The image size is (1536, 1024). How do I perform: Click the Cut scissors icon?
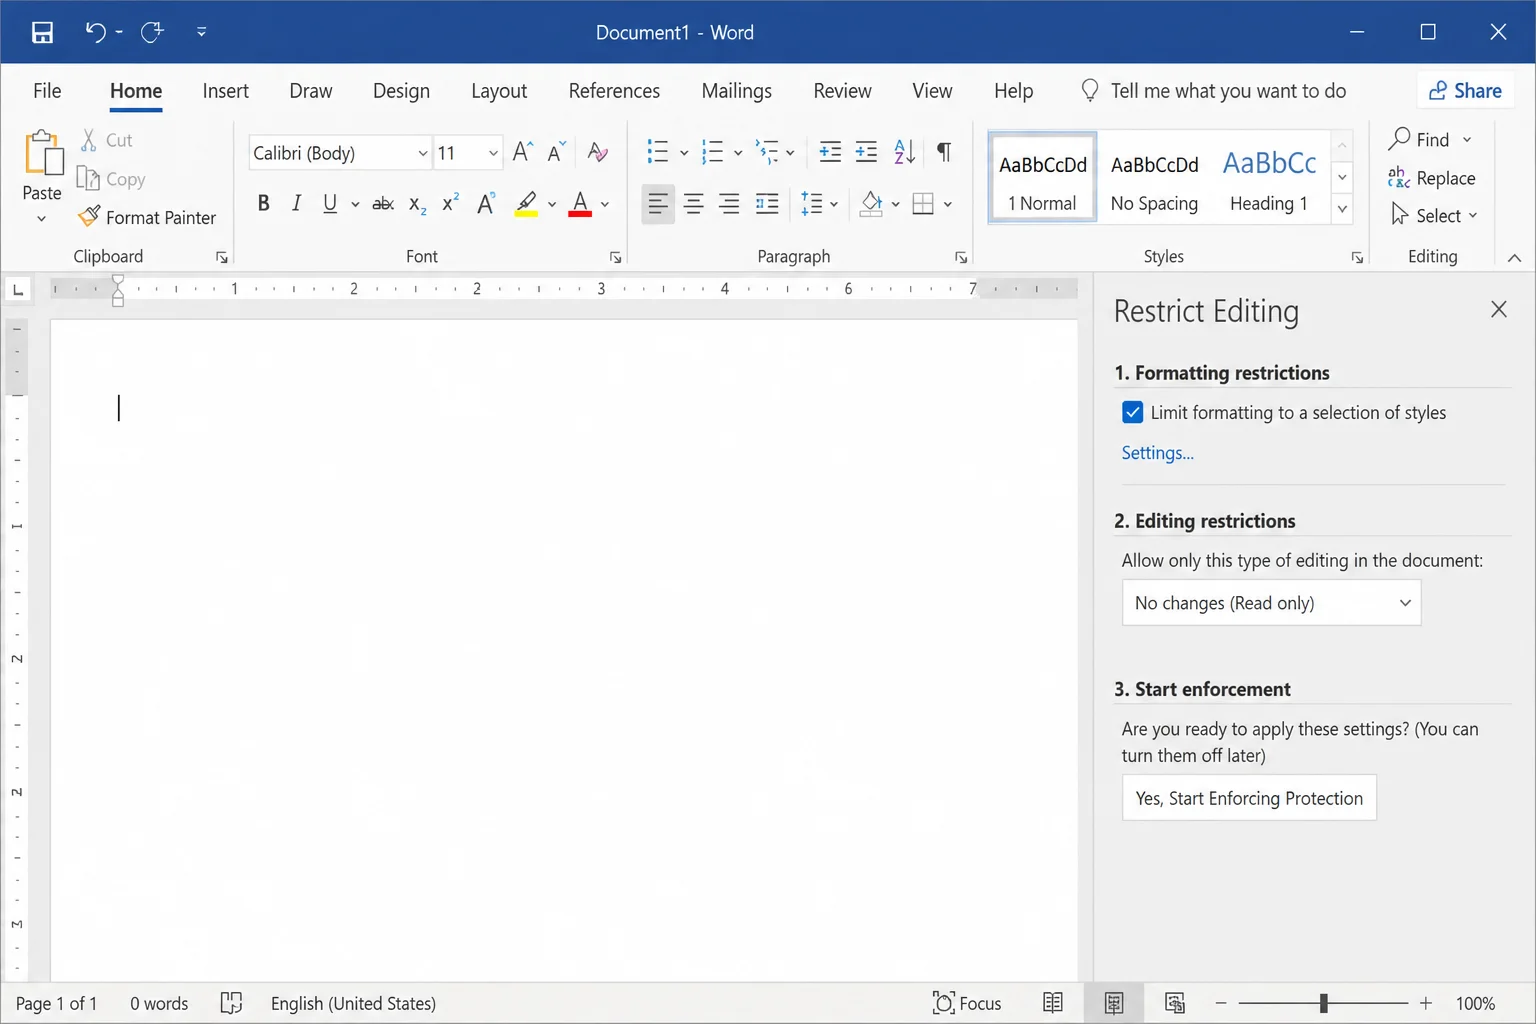89,140
